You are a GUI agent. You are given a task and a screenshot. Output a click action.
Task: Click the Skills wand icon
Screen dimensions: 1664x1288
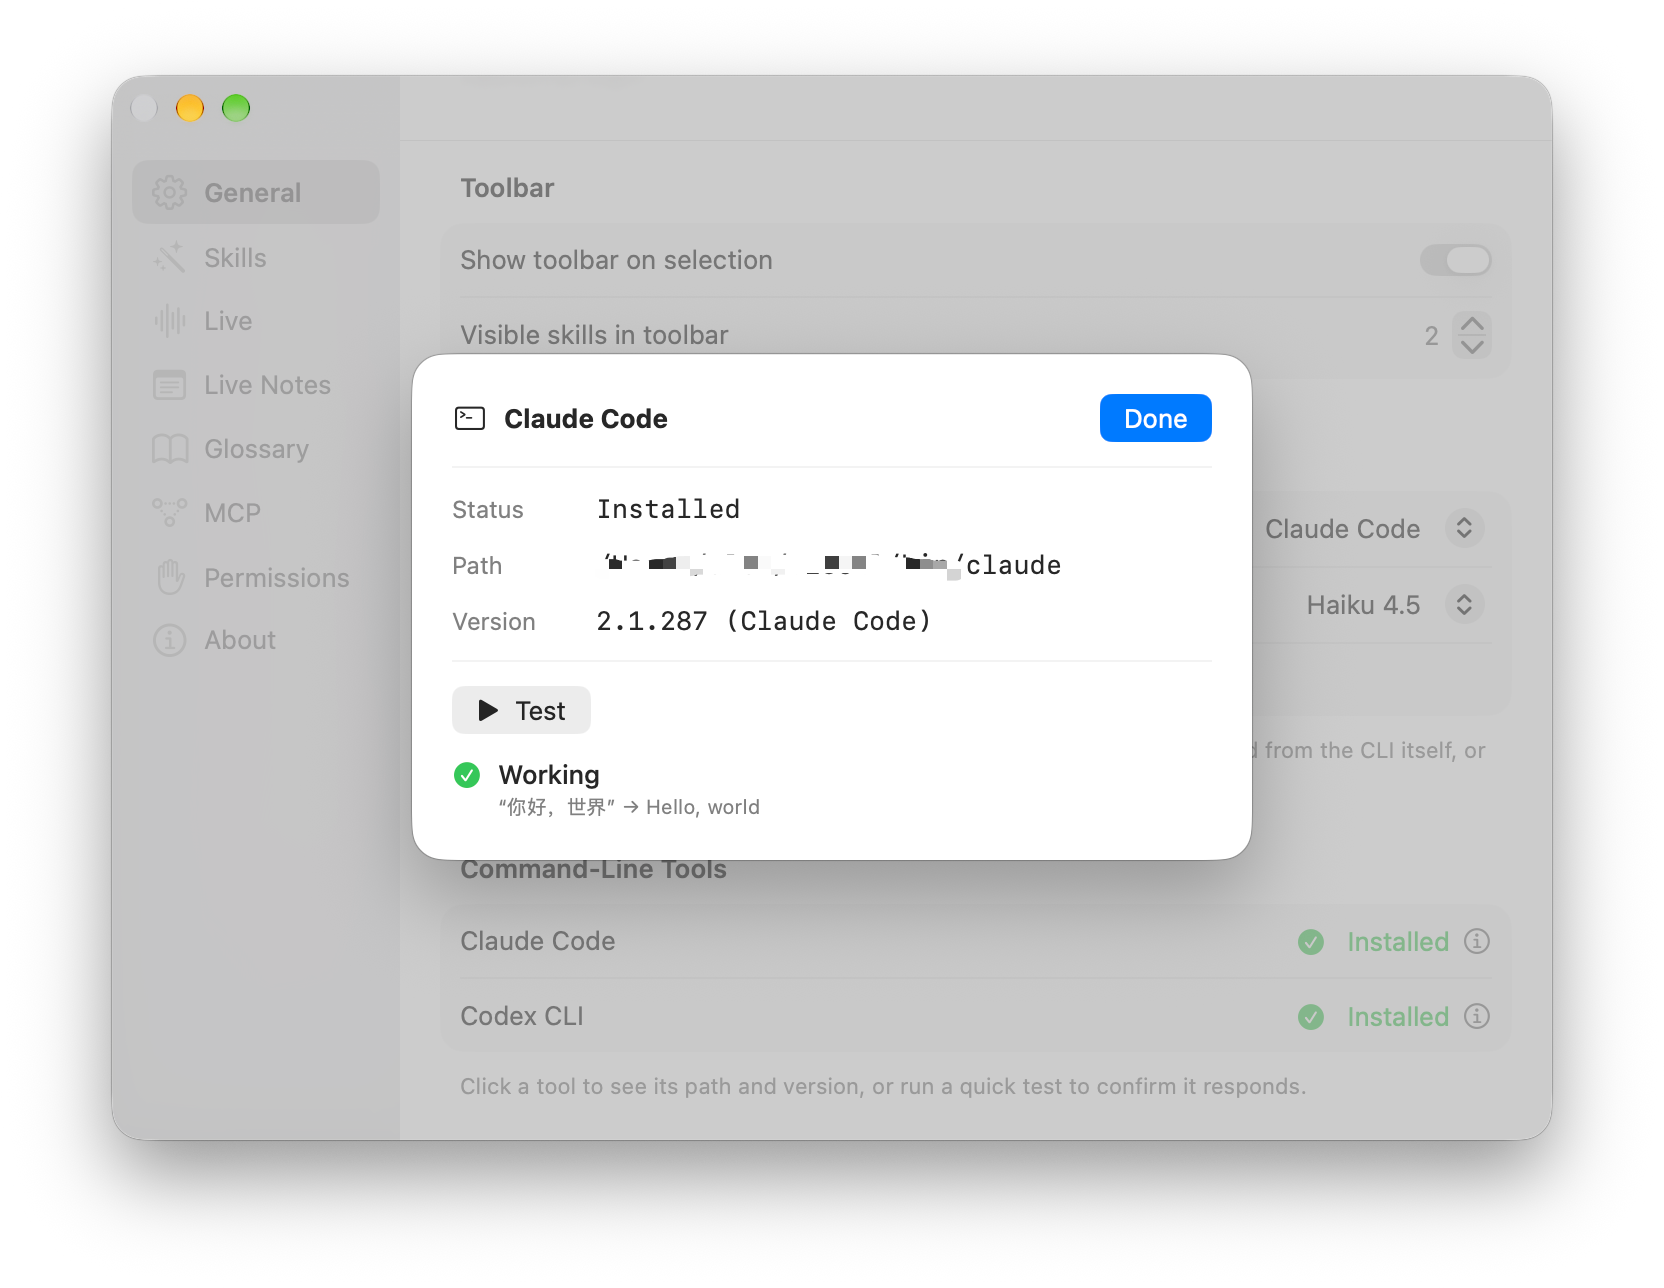(170, 257)
